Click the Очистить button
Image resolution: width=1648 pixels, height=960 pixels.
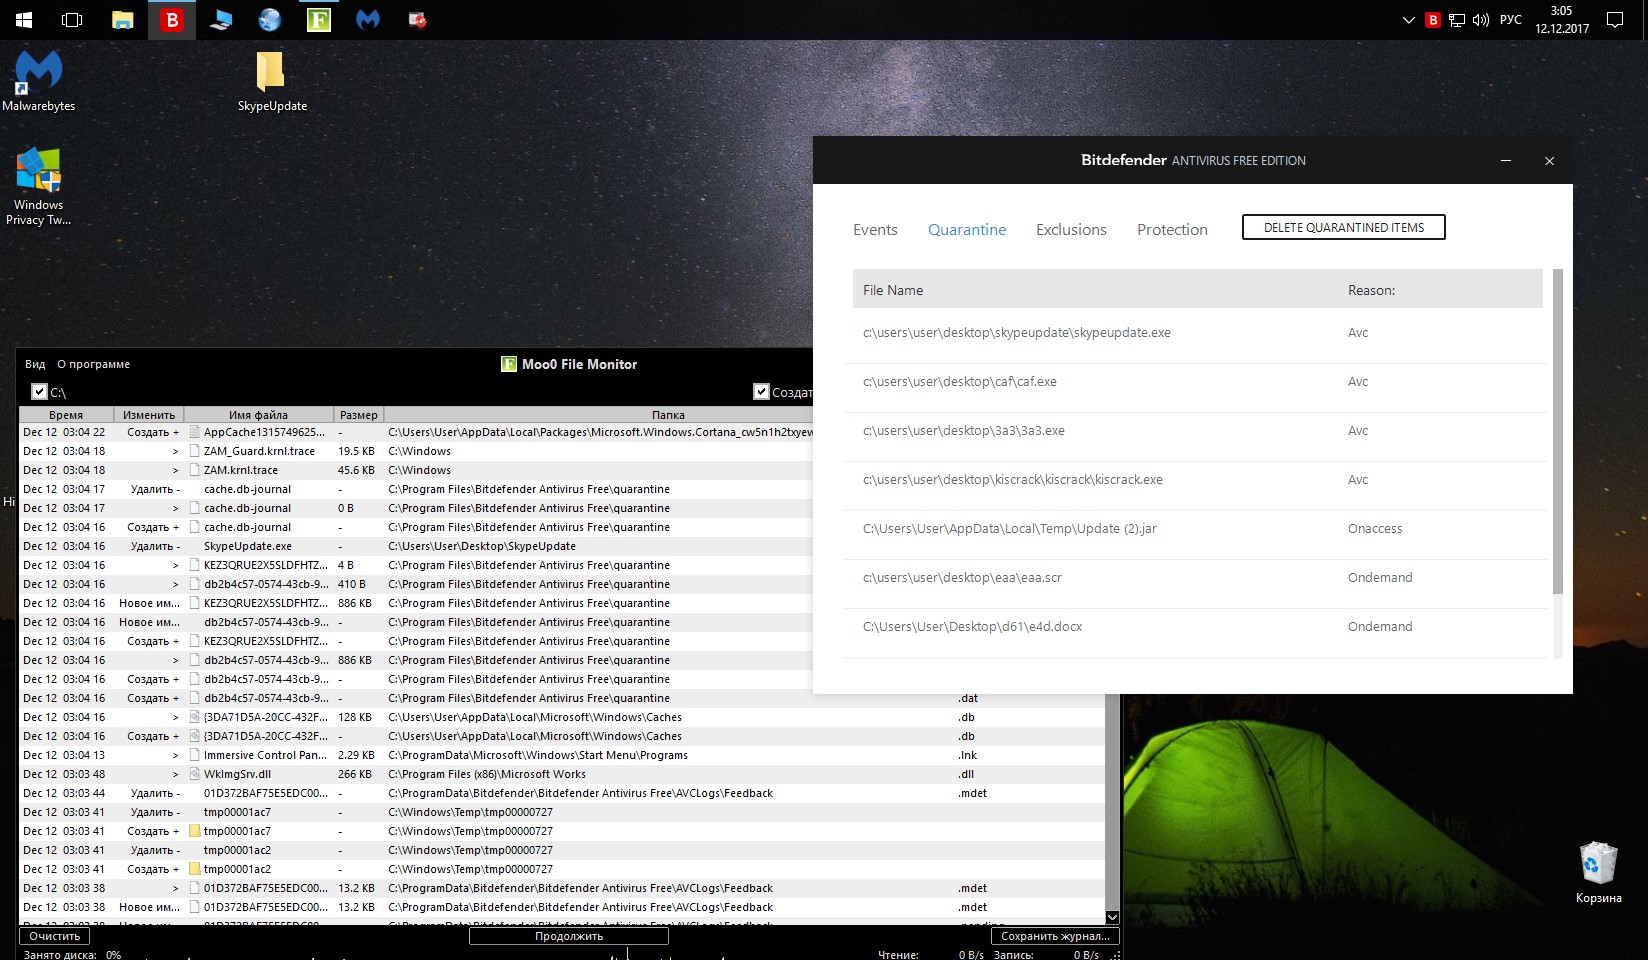[54, 936]
